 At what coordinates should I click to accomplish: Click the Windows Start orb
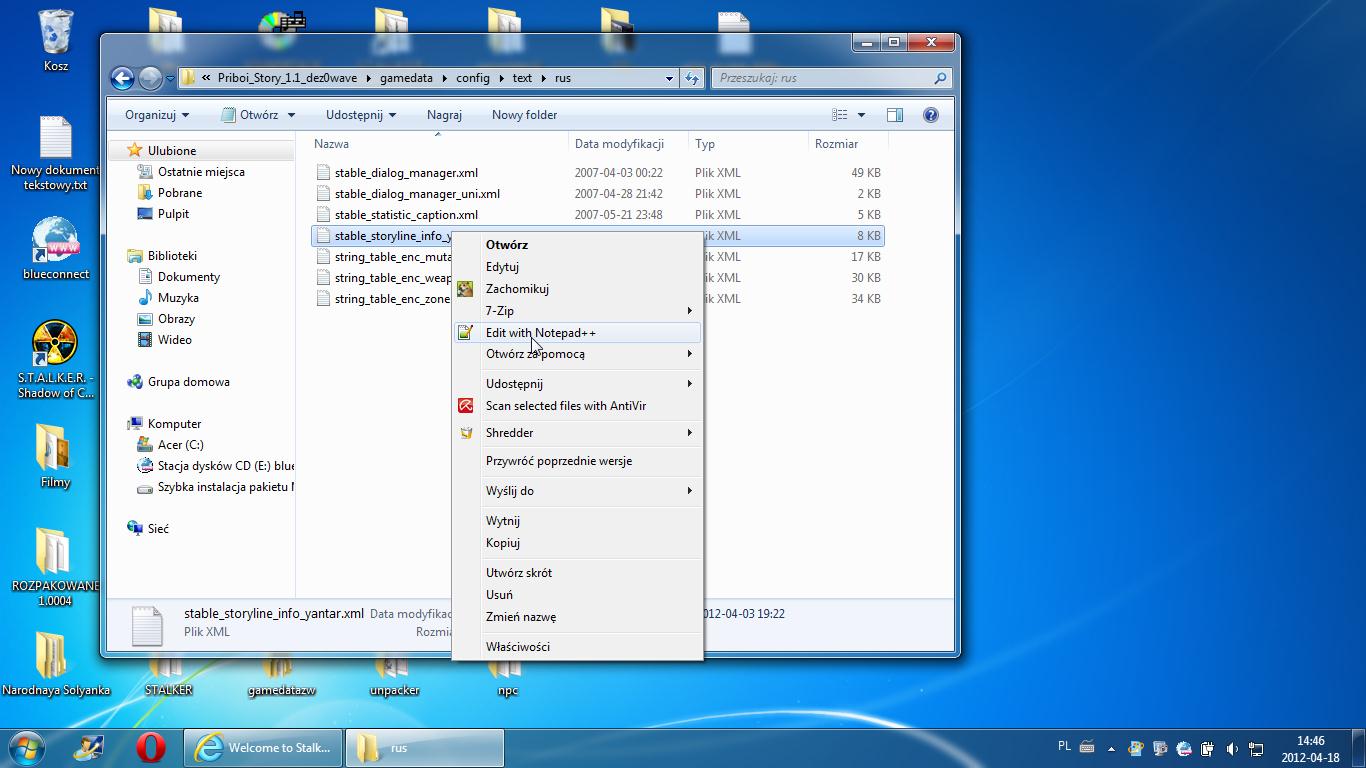(26, 747)
